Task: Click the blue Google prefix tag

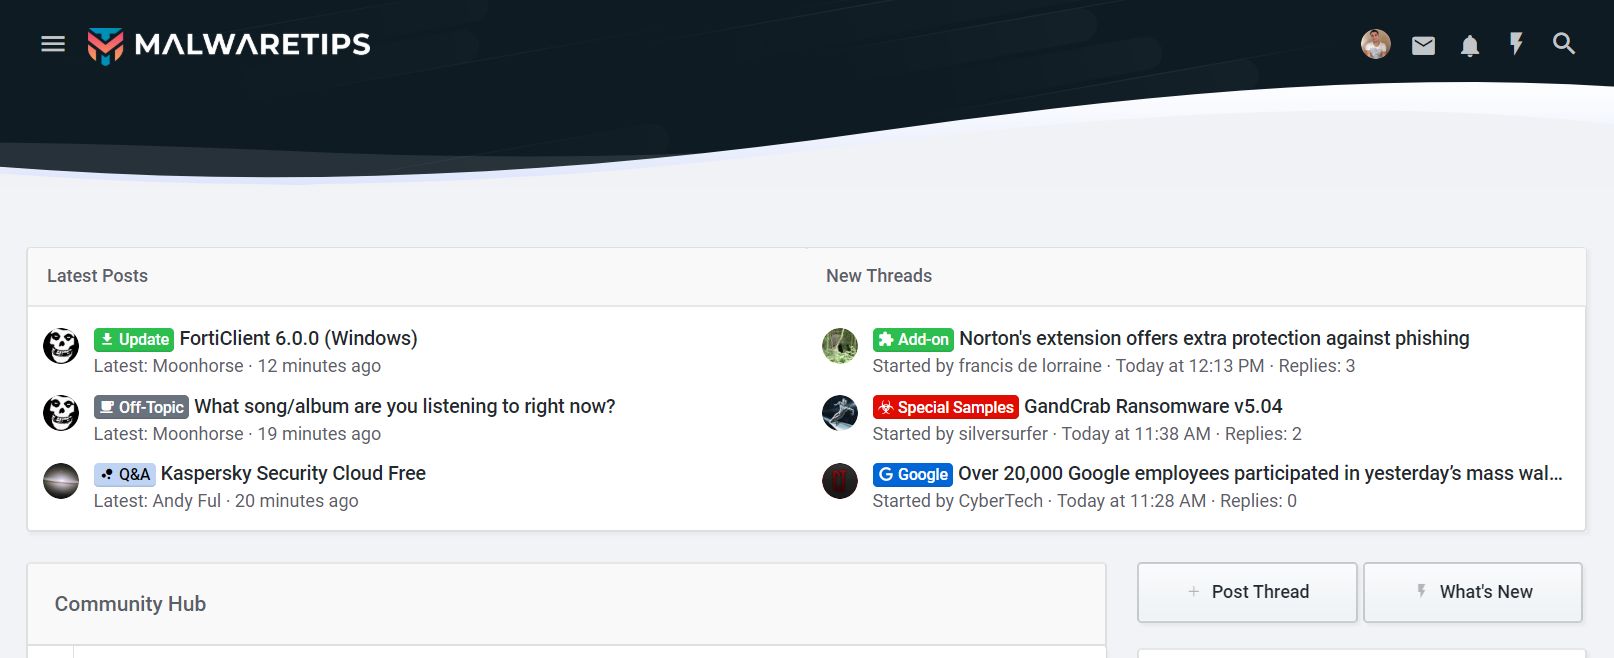Action: point(913,474)
